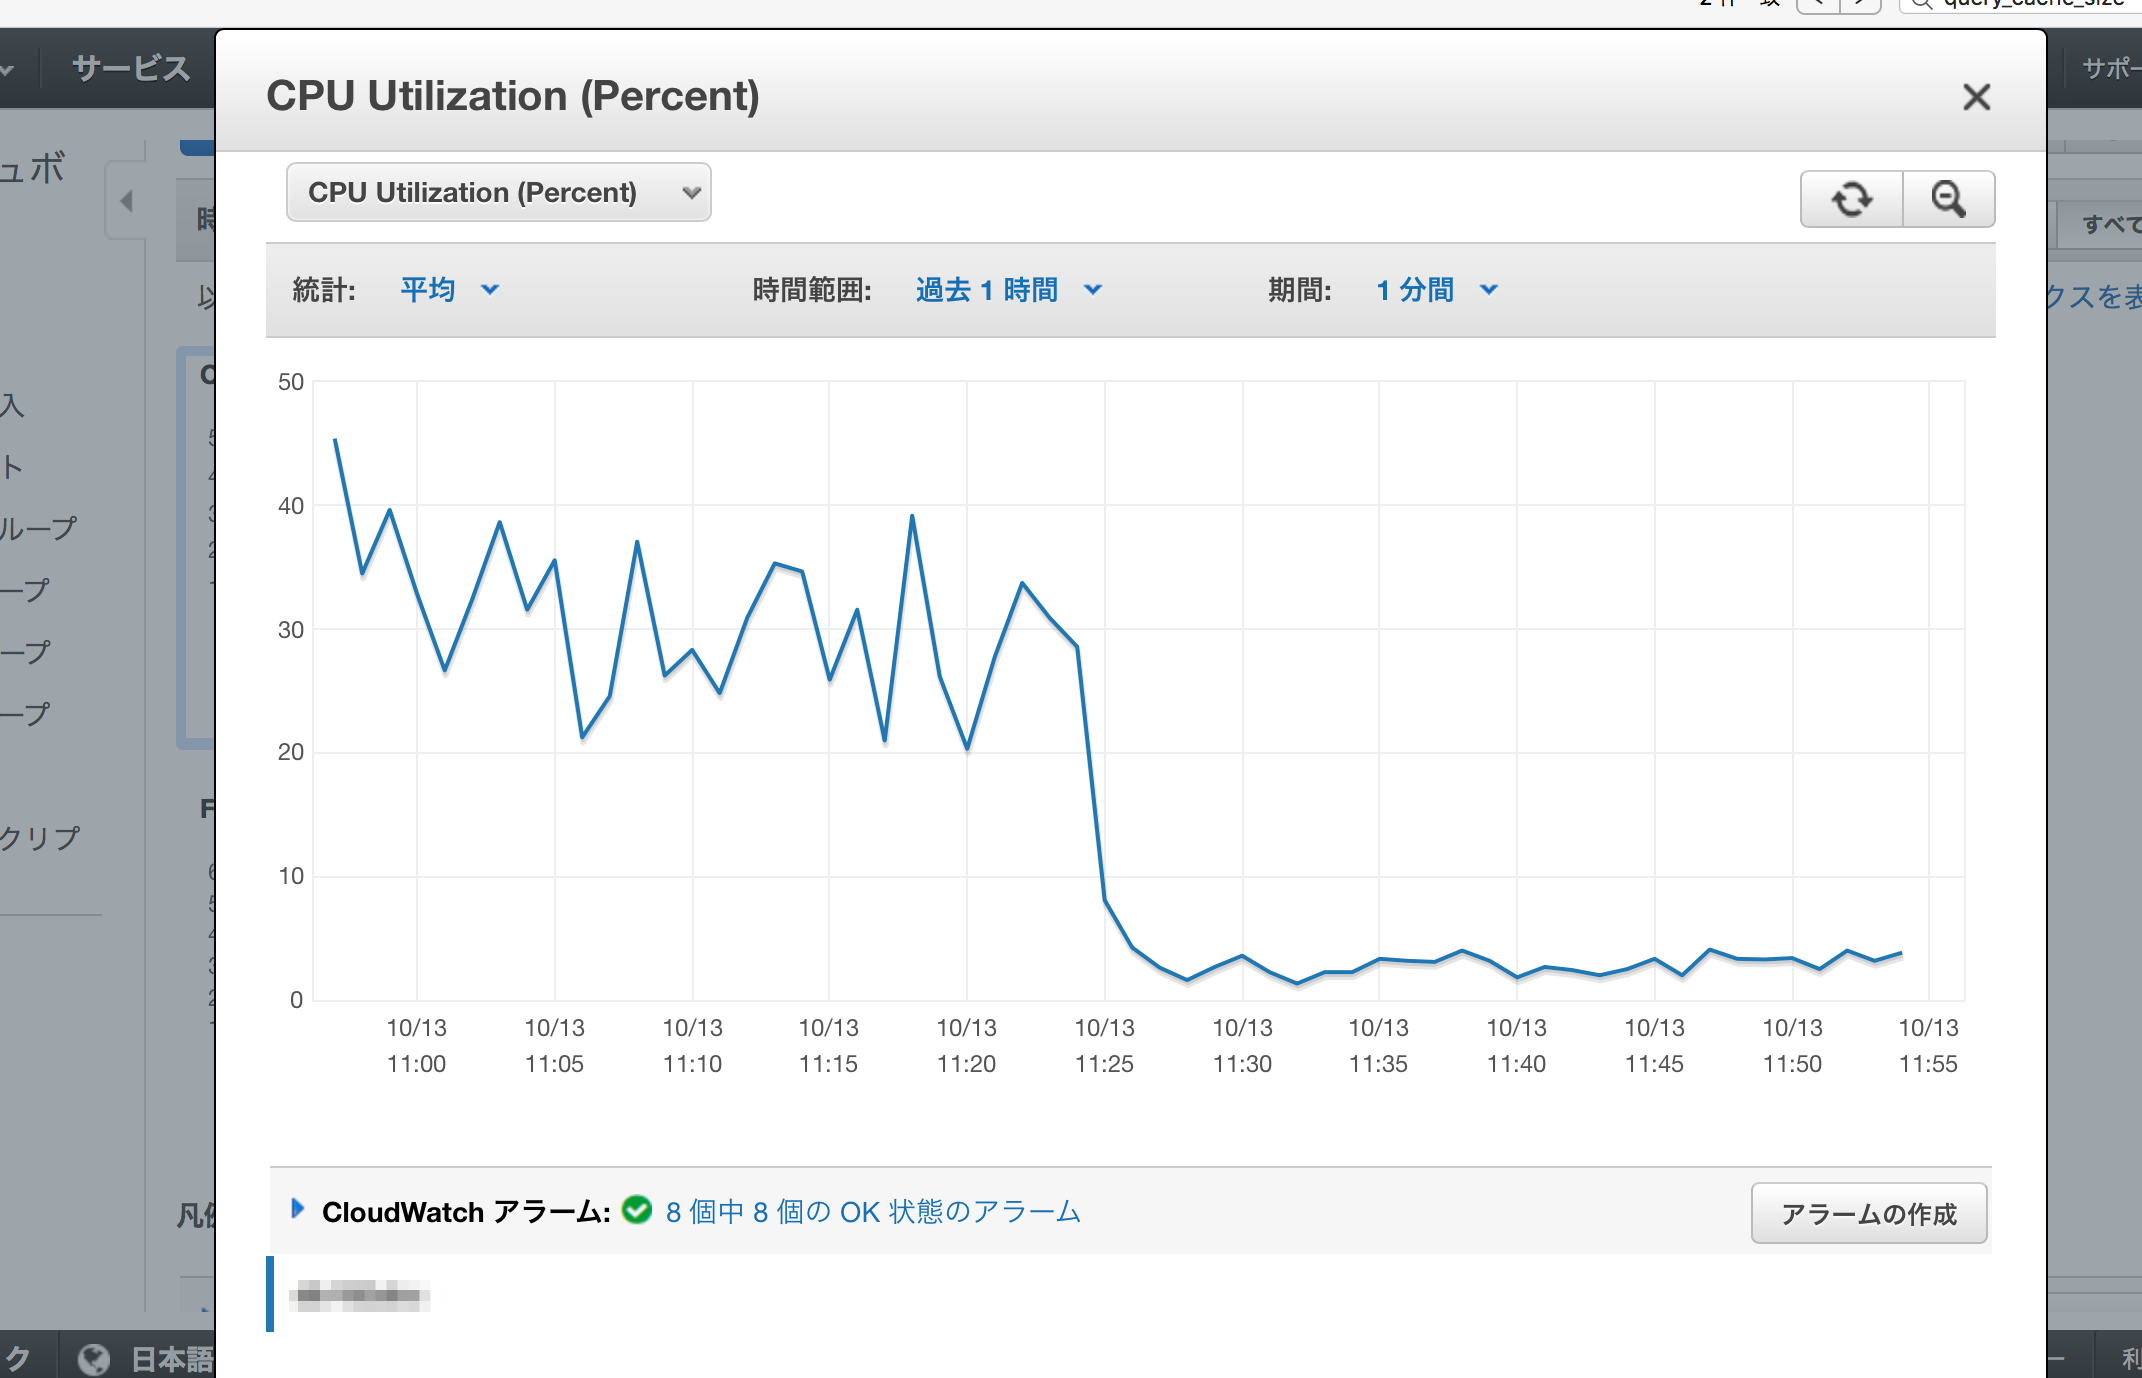Click find bar previous match arrow

coord(1819,4)
